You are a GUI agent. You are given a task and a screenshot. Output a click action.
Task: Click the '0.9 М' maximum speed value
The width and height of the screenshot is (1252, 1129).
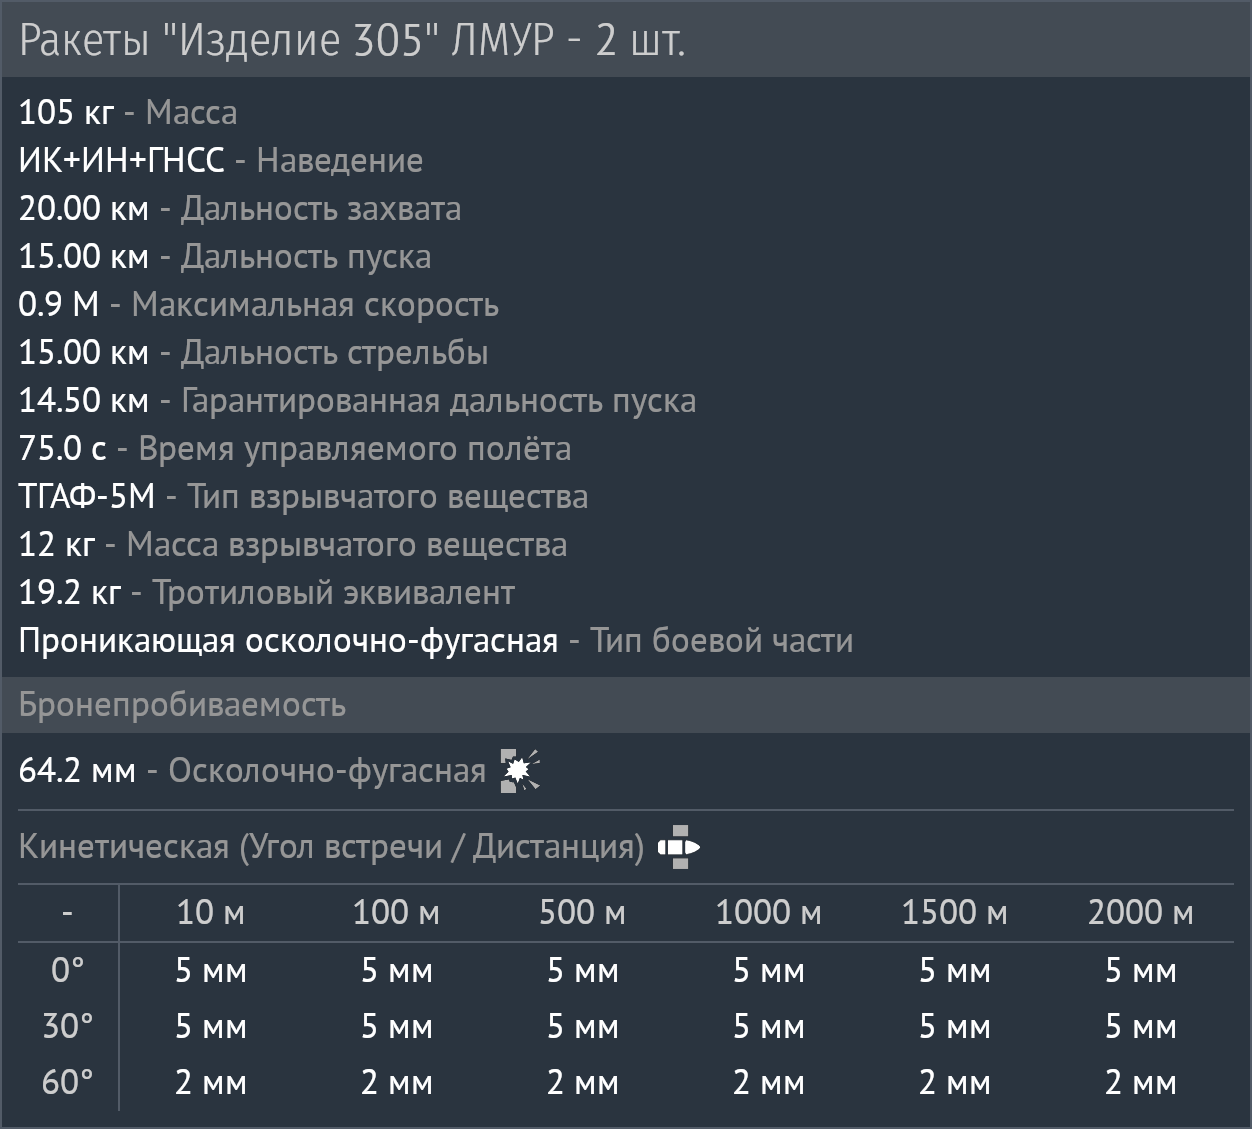[x=59, y=304]
